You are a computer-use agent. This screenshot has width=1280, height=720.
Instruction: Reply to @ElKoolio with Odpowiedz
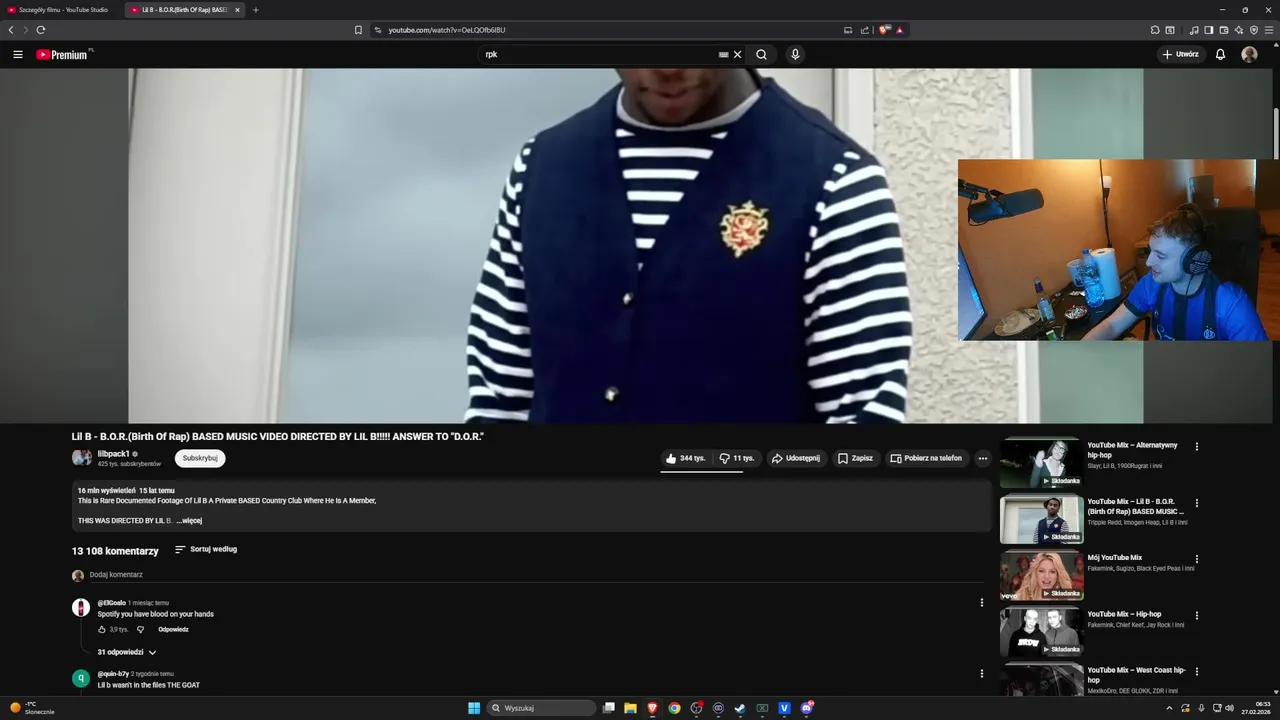pos(173,630)
